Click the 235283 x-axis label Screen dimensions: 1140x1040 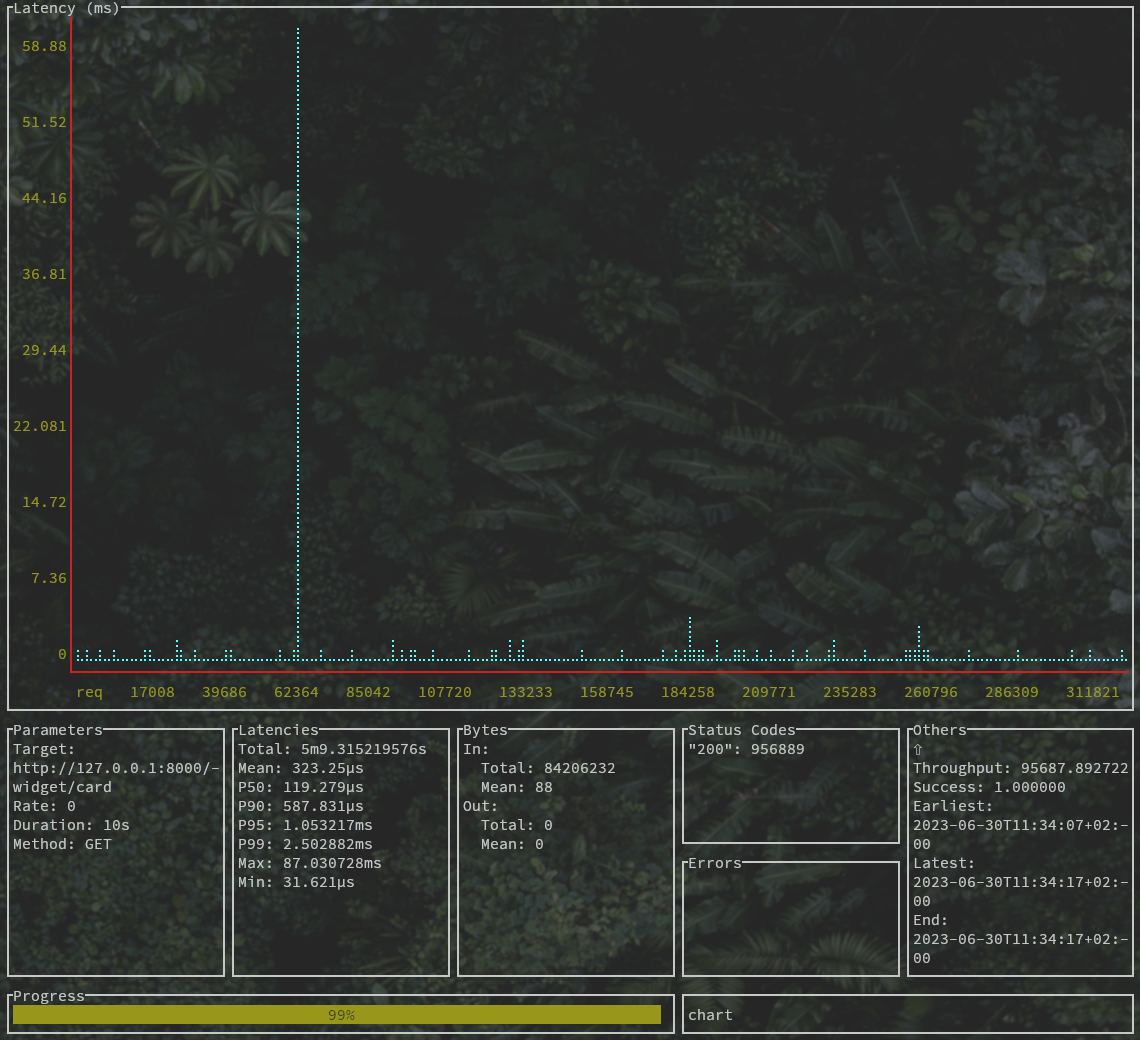click(x=850, y=692)
